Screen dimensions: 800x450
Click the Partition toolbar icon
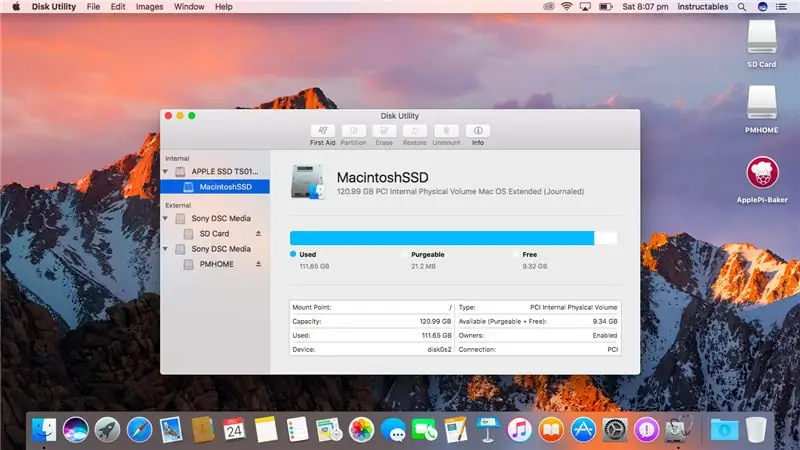click(x=354, y=131)
